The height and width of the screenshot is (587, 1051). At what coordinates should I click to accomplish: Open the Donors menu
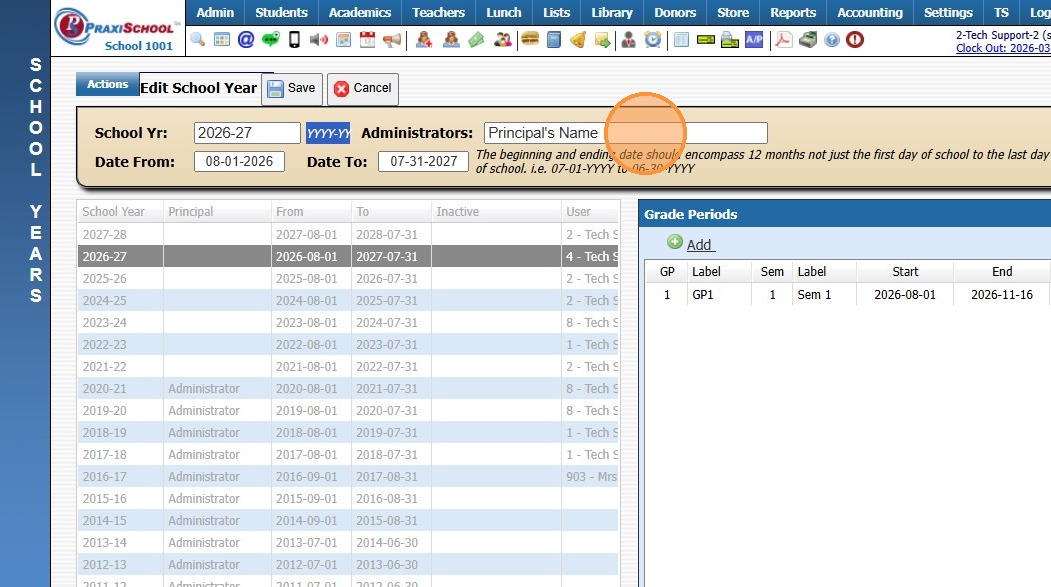tap(675, 13)
